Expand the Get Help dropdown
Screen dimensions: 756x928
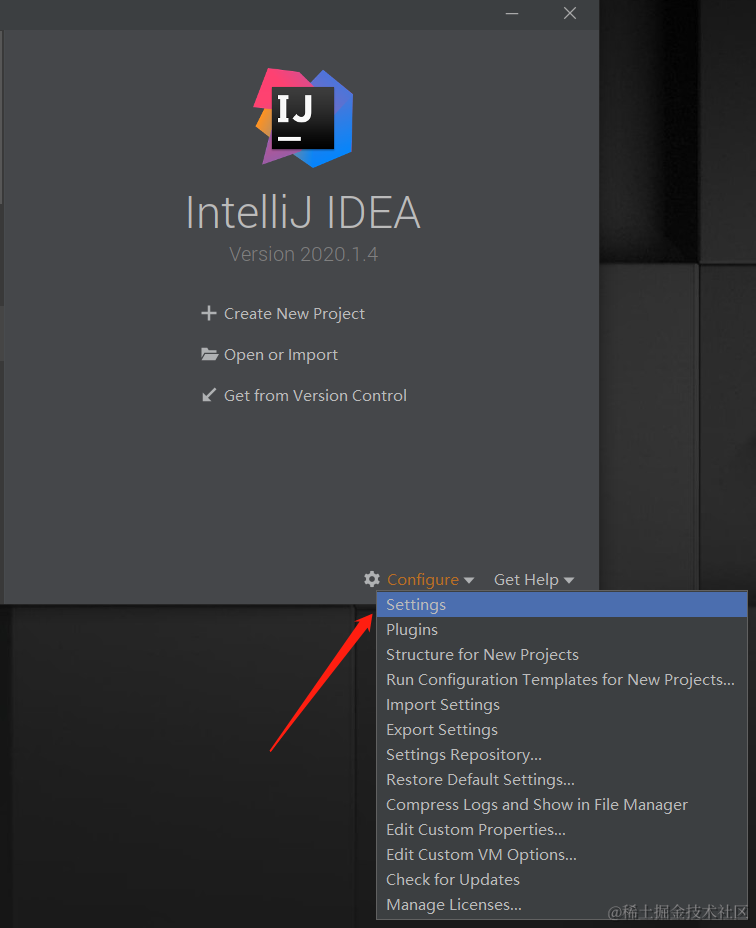point(534,579)
